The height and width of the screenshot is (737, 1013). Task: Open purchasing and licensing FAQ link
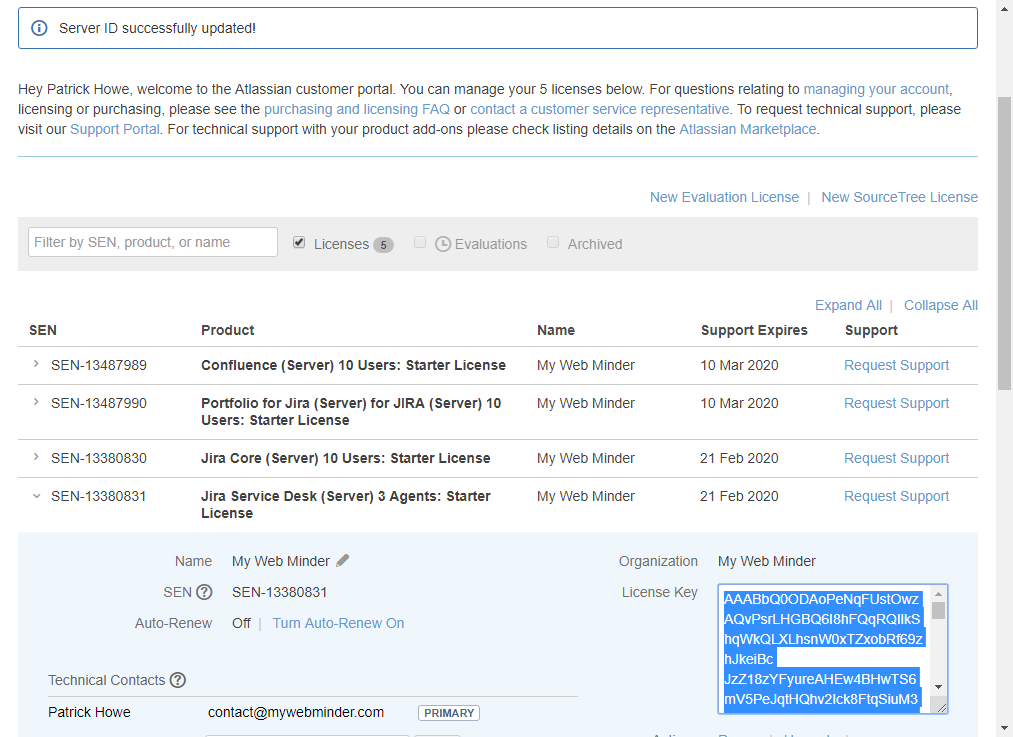coord(357,109)
